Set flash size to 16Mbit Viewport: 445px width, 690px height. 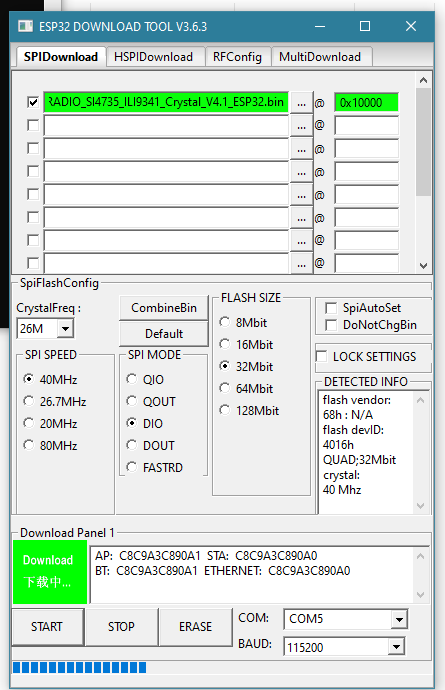click(225, 345)
